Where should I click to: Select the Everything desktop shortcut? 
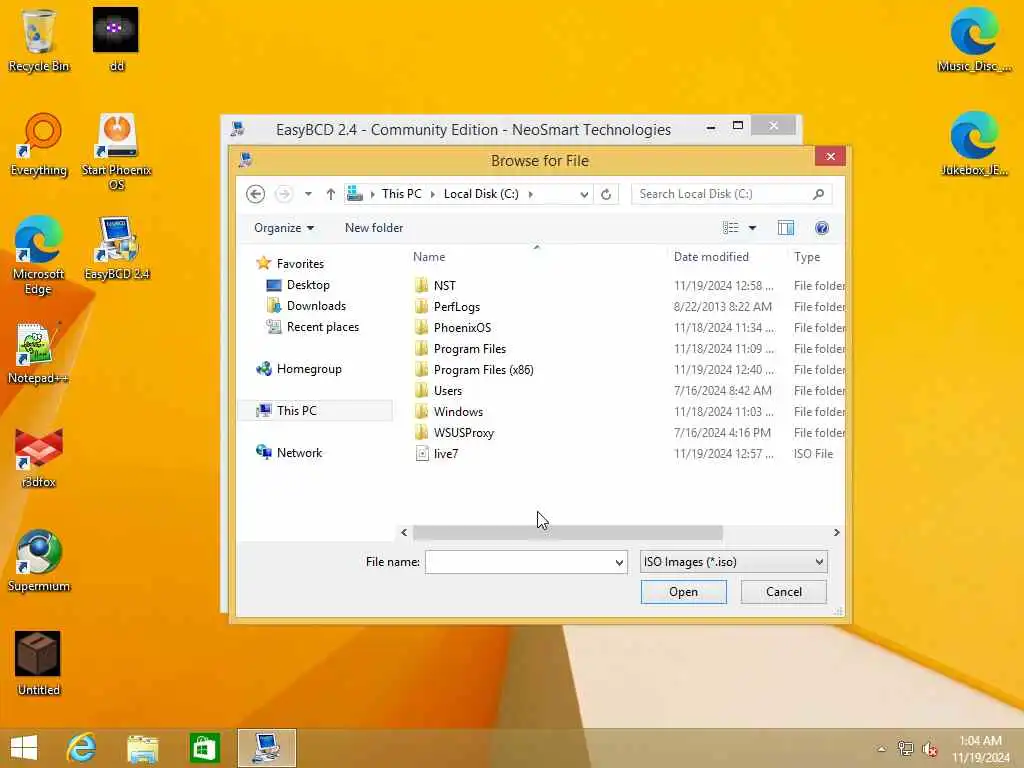tap(39, 144)
